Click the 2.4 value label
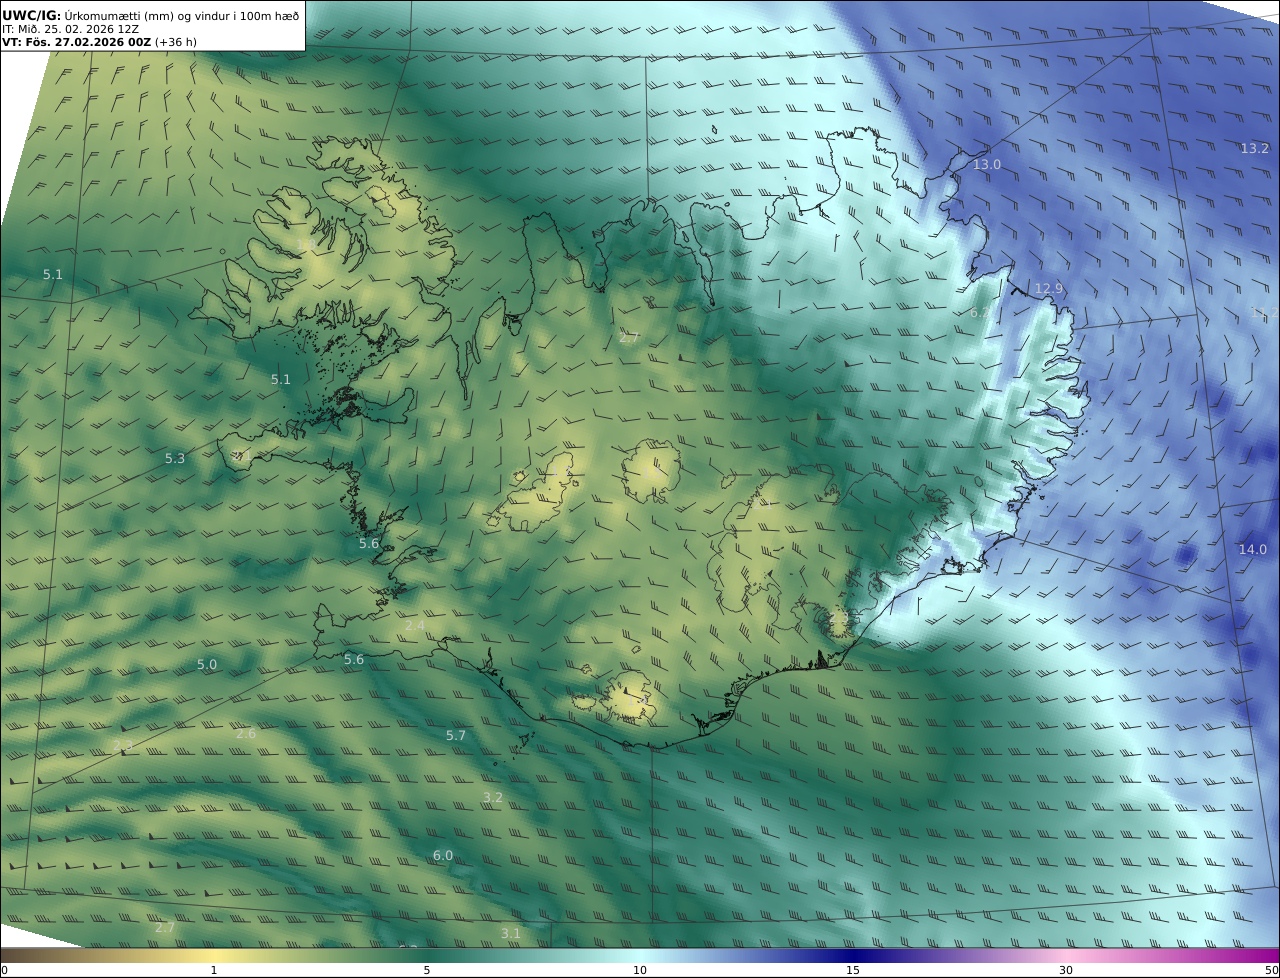This screenshot has width=1280, height=978. click(x=415, y=625)
